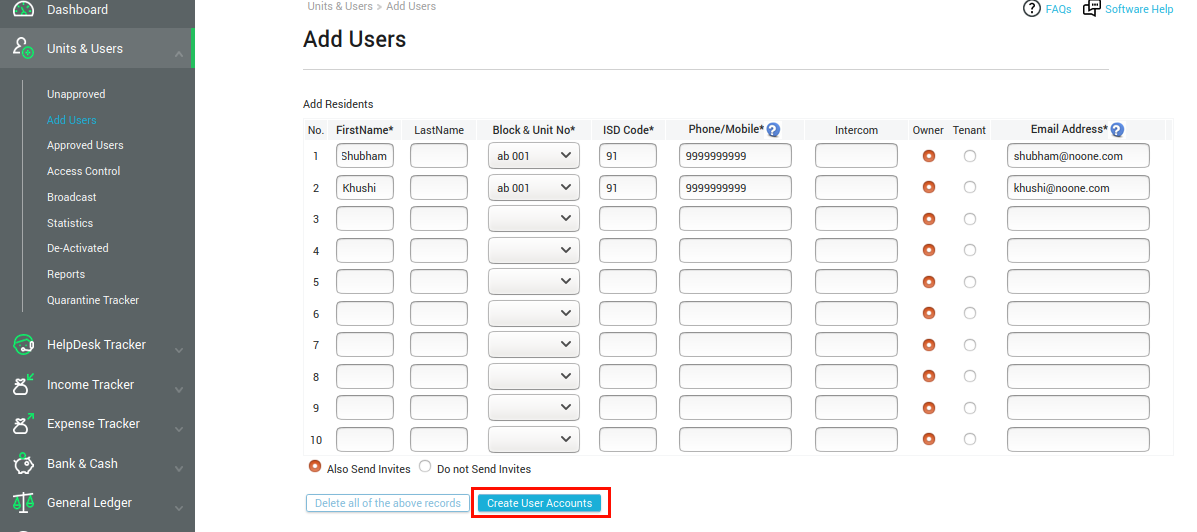Click the FirstName field containing Shubham

[x=365, y=156]
